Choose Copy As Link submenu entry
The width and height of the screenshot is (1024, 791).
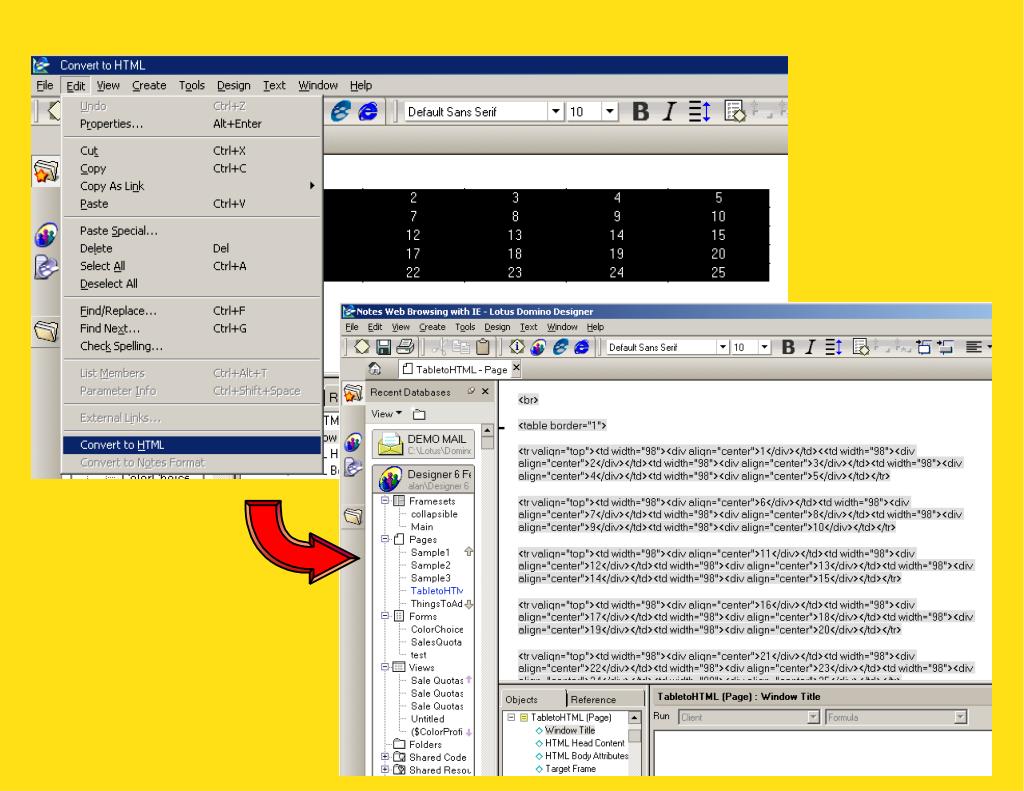192,186
